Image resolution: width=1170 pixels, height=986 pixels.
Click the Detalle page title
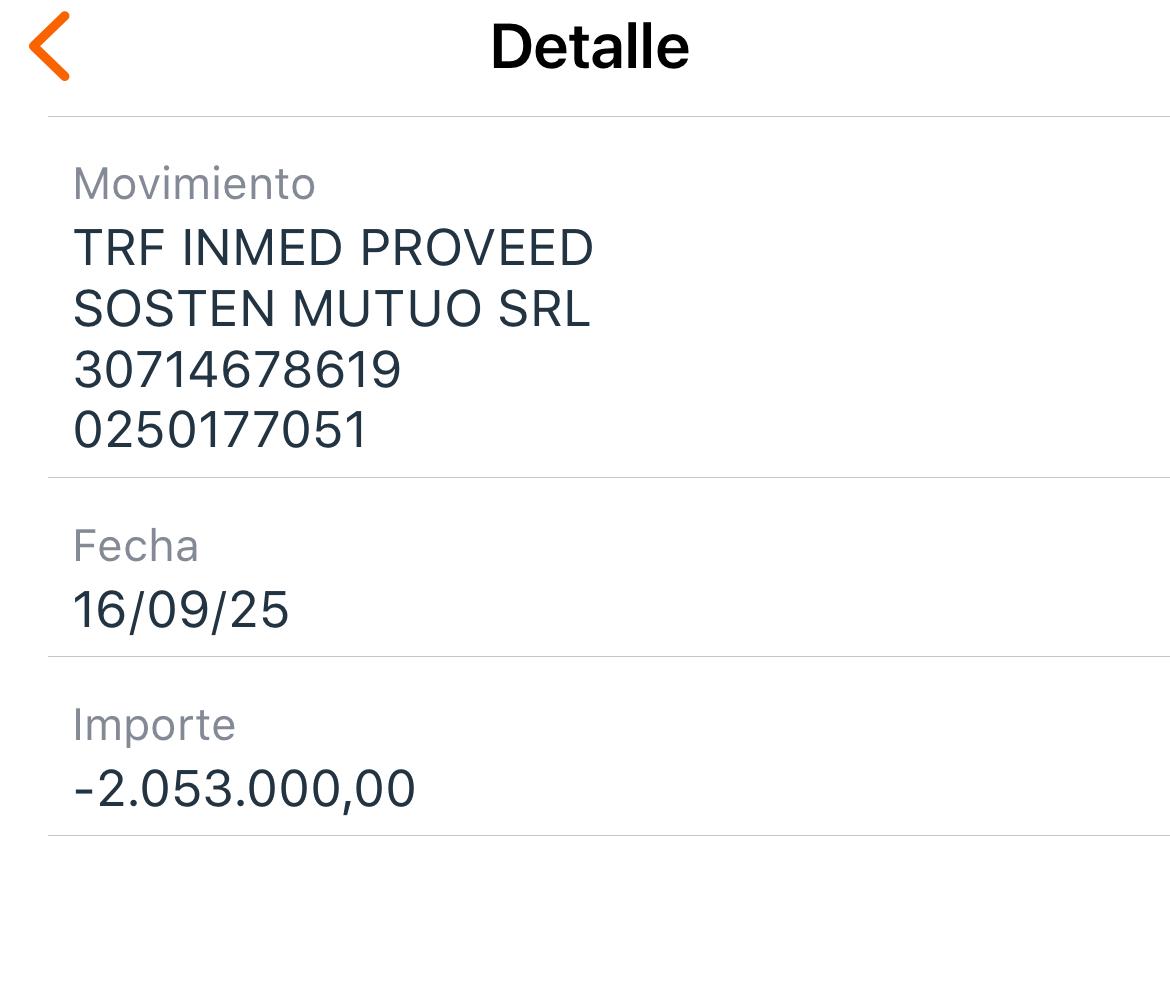pos(589,47)
